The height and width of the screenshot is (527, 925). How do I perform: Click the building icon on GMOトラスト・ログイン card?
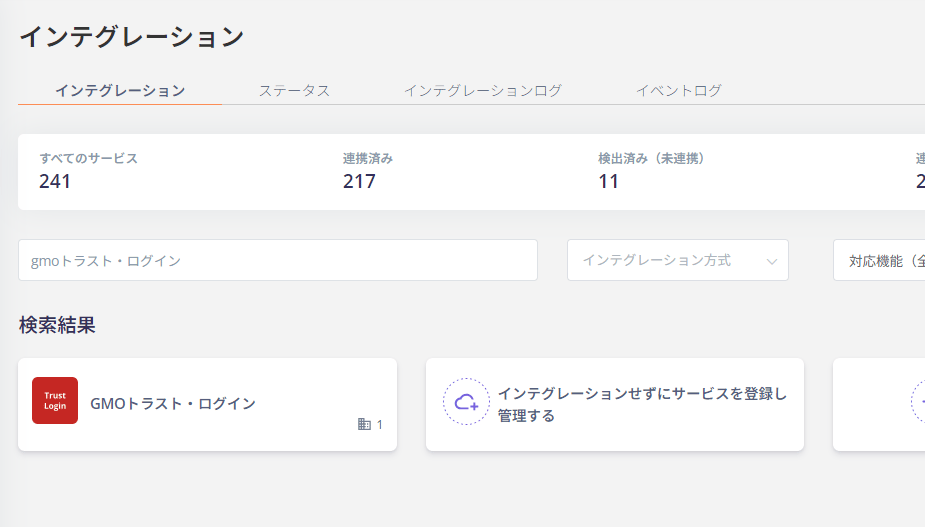click(364, 424)
